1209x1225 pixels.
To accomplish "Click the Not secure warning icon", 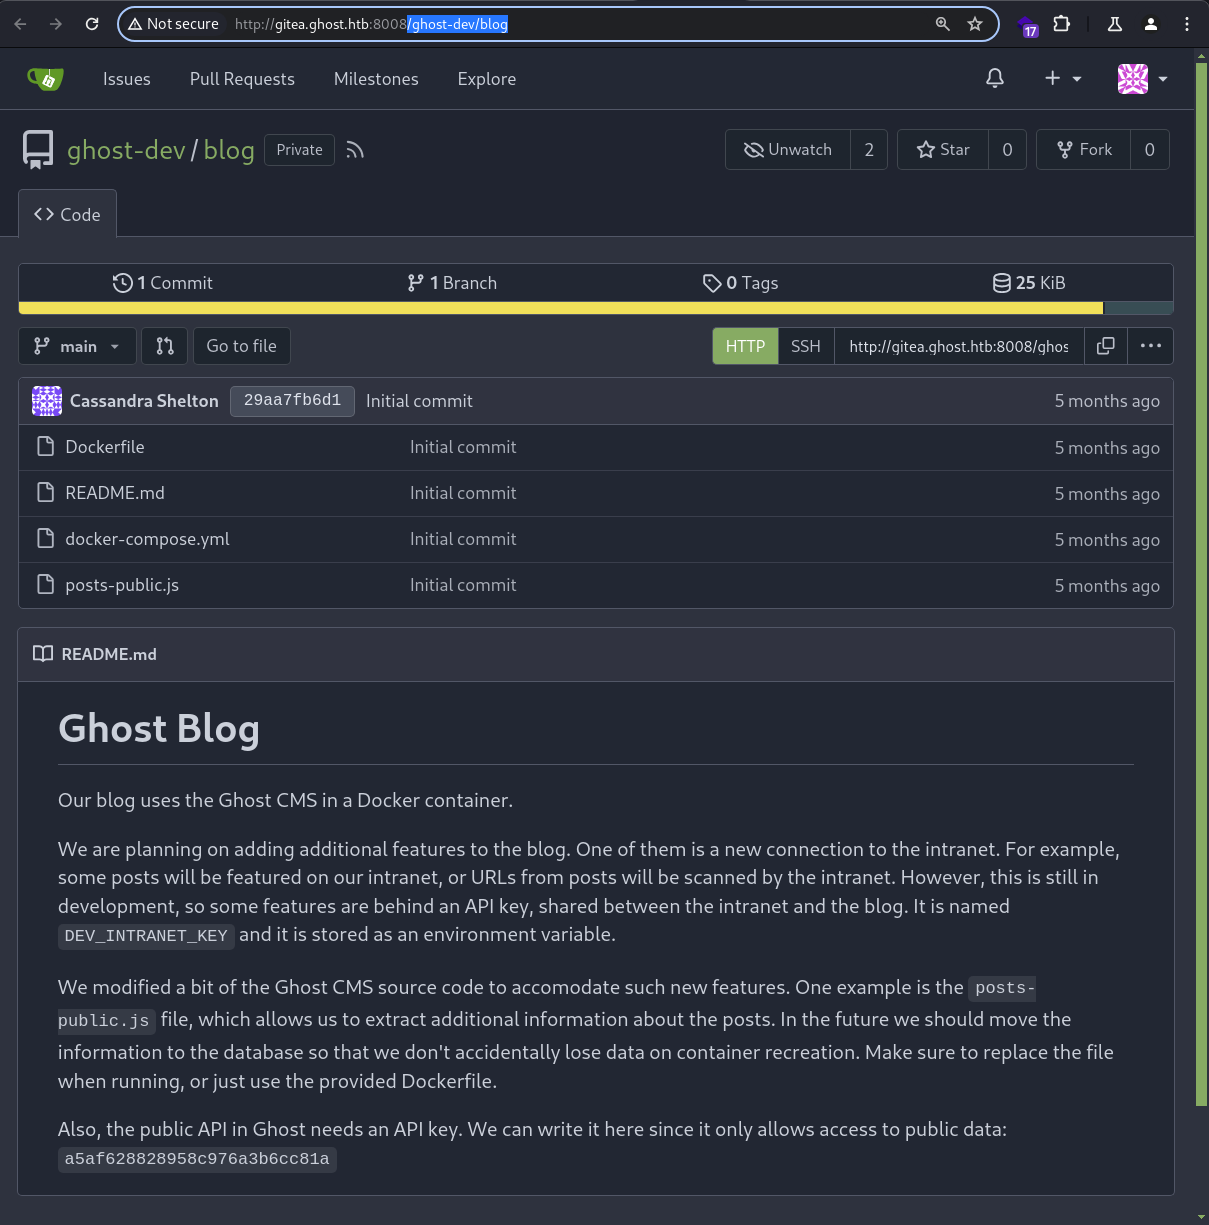I will [135, 24].
